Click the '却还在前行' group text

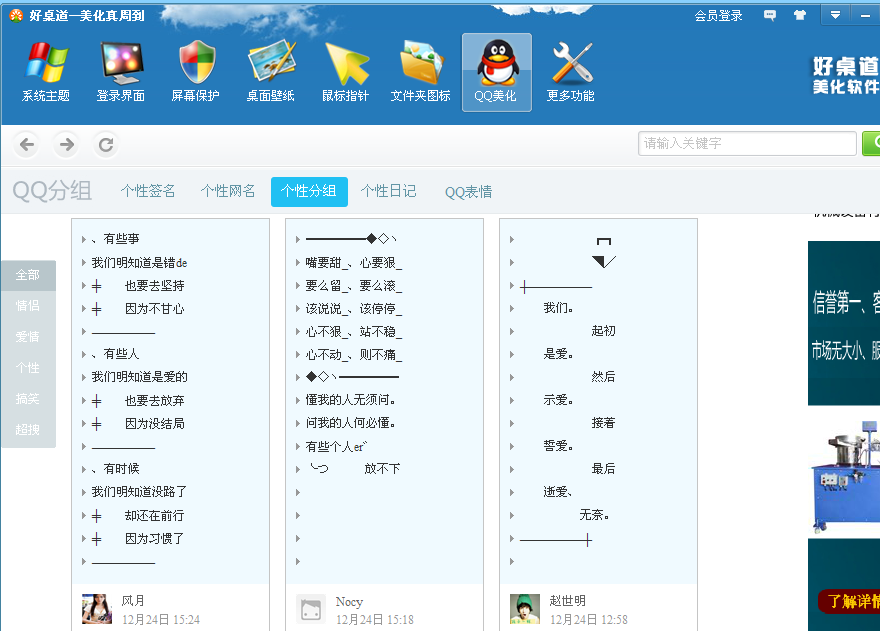[154, 515]
